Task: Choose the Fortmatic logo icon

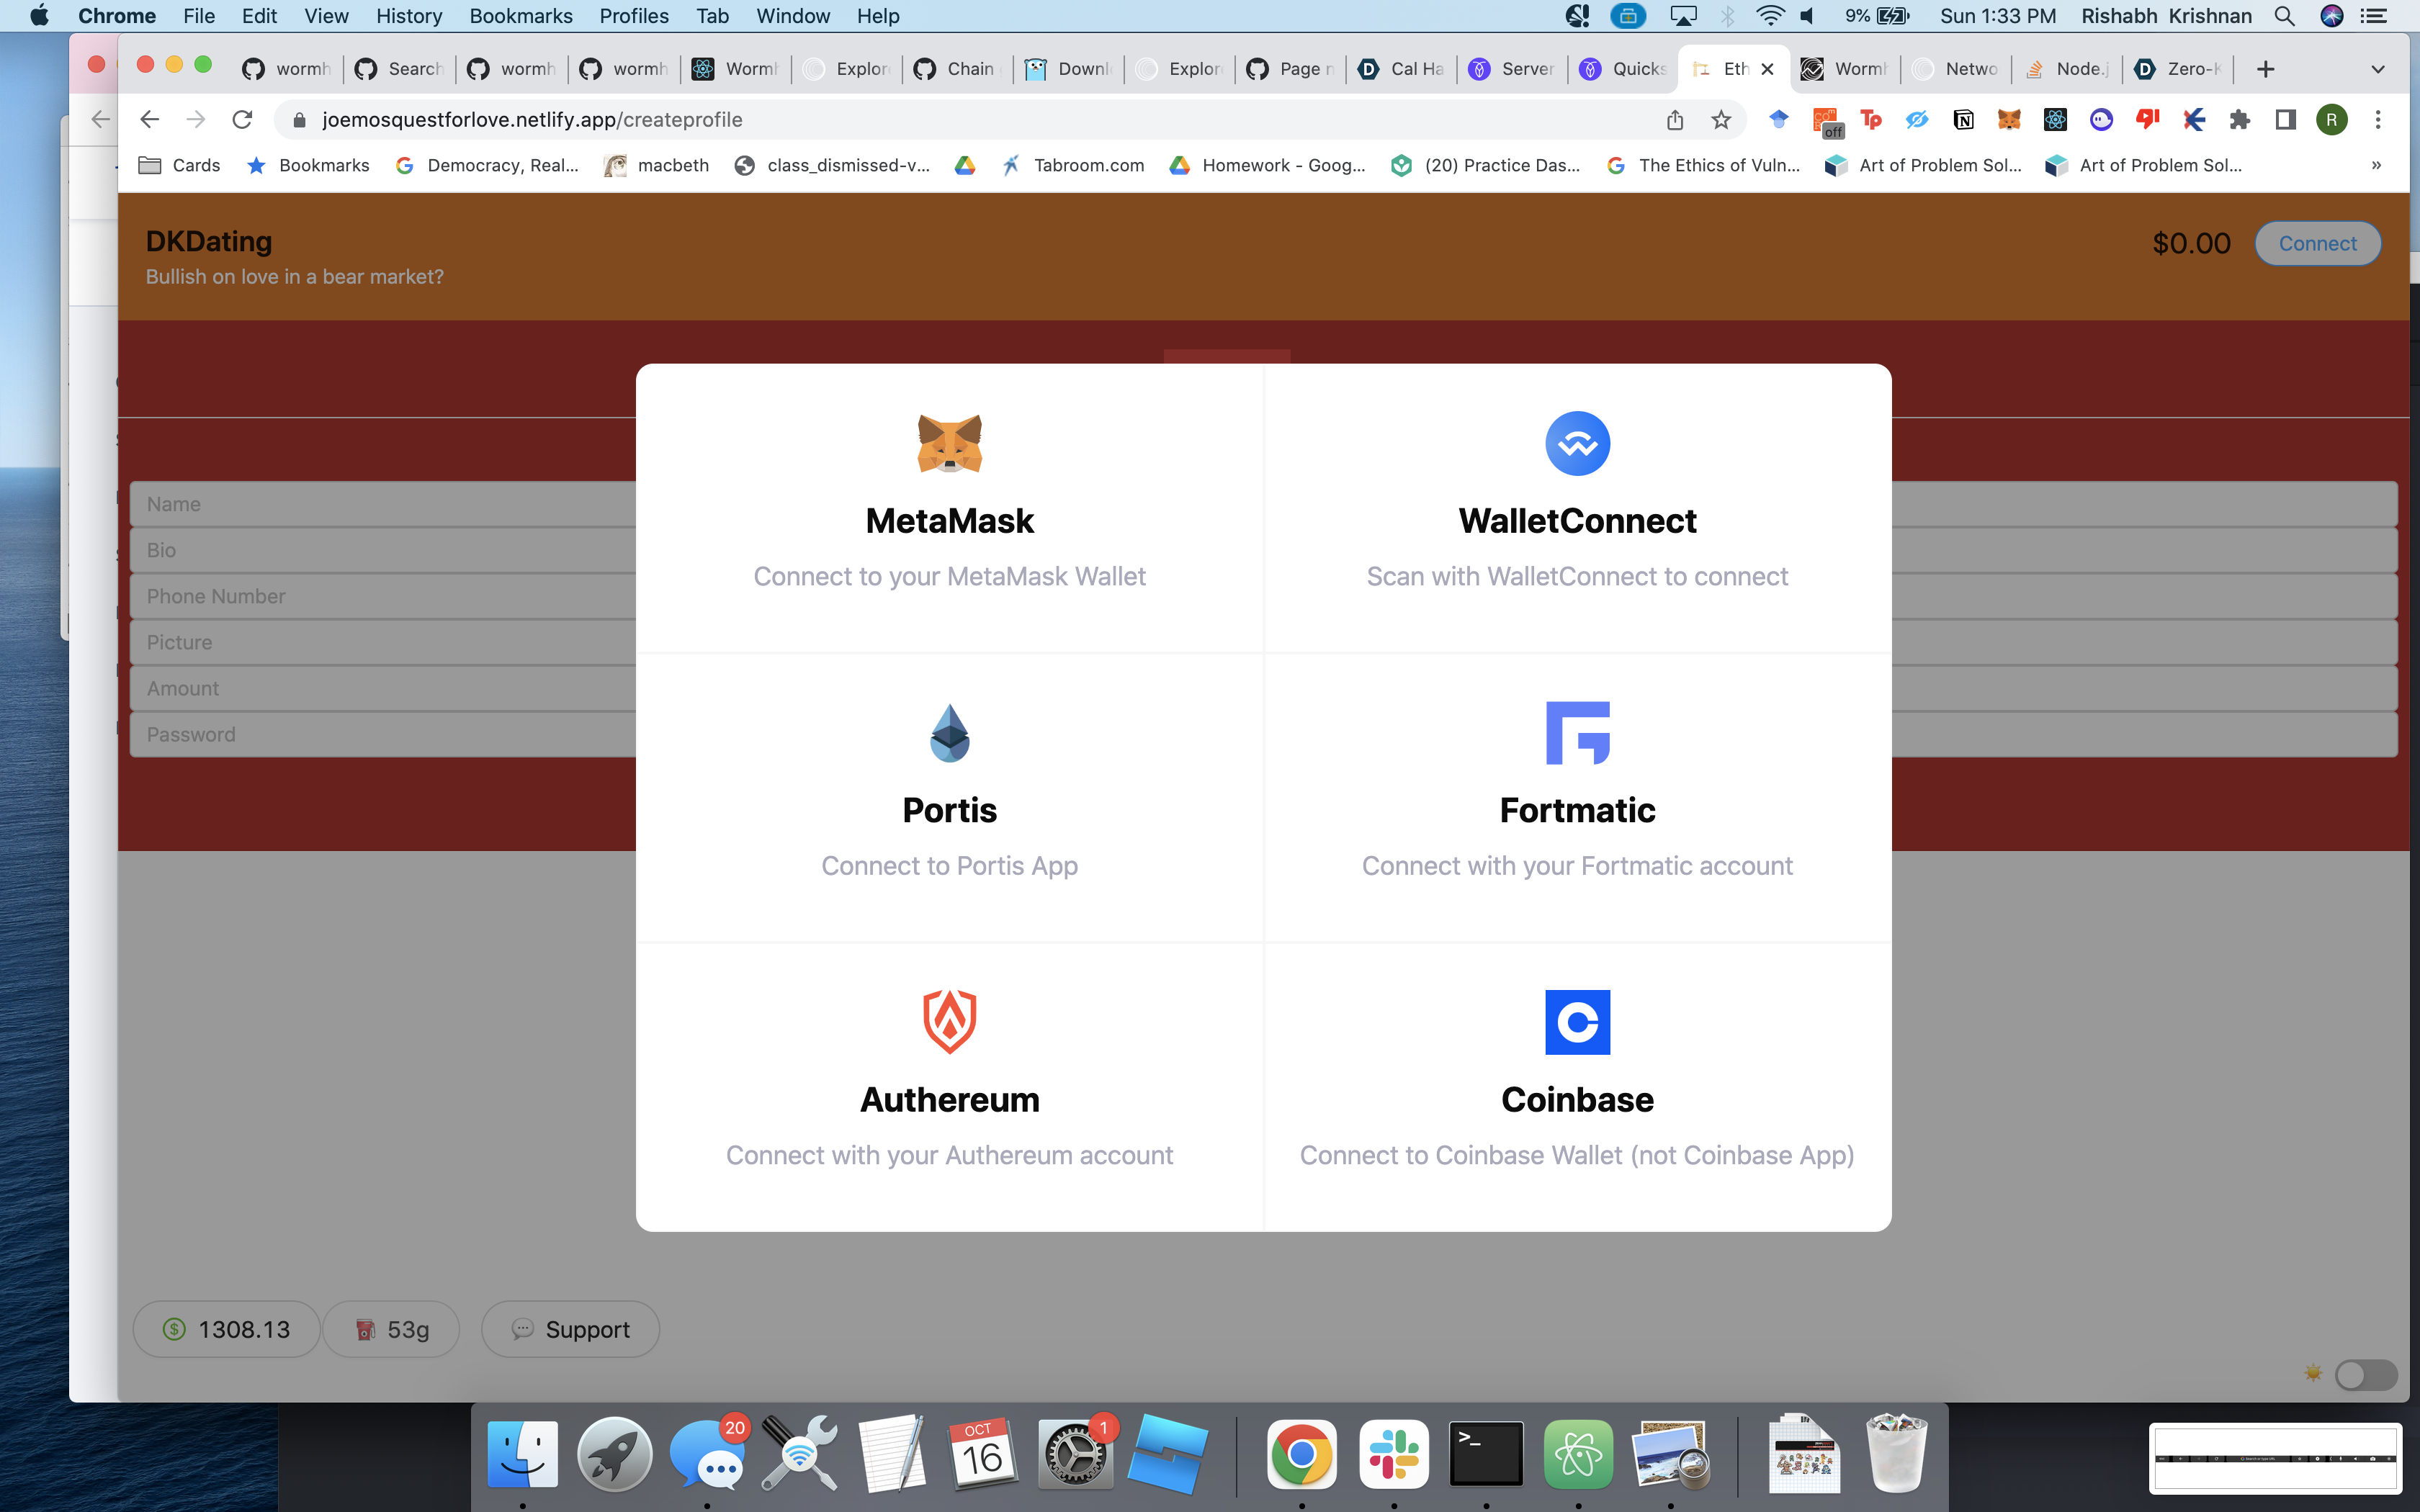Action: pyautogui.click(x=1577, y=733)
